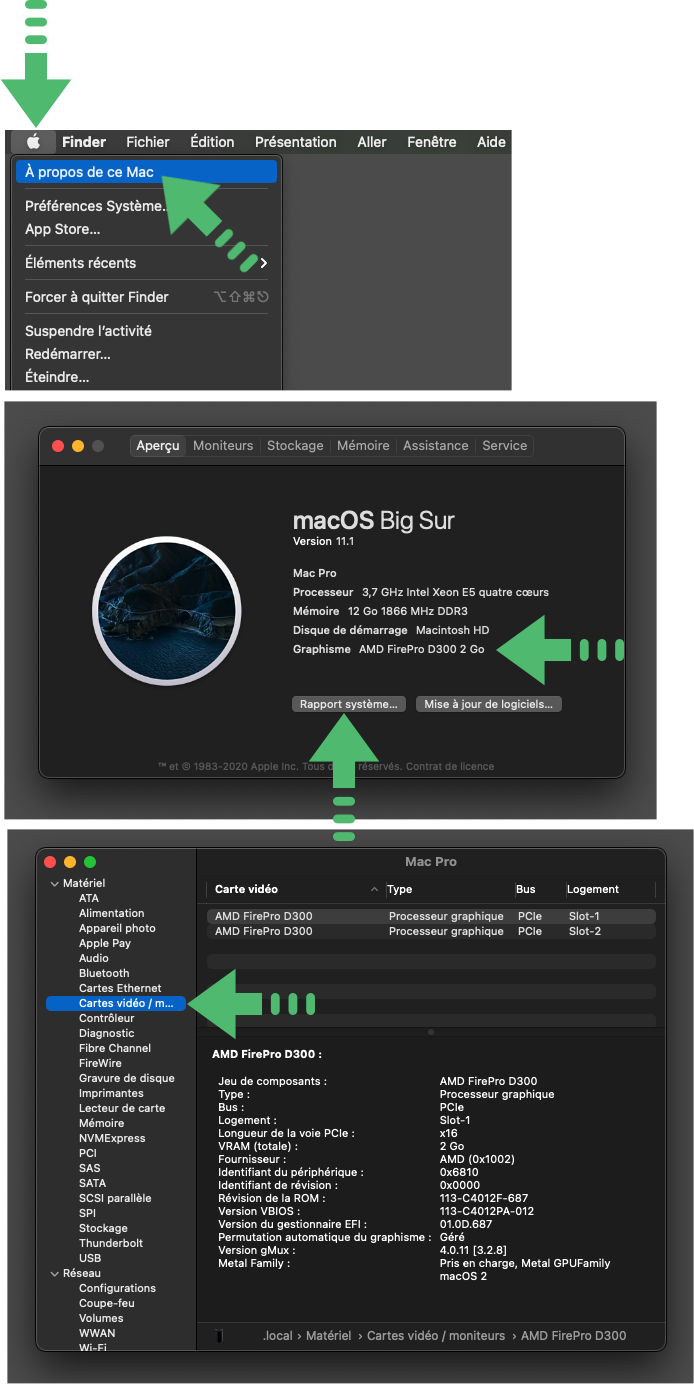The image size is (694, 1384).
Task: Open the Contrat de licence link
Action: pyautogui.click(x=449, y=767)
